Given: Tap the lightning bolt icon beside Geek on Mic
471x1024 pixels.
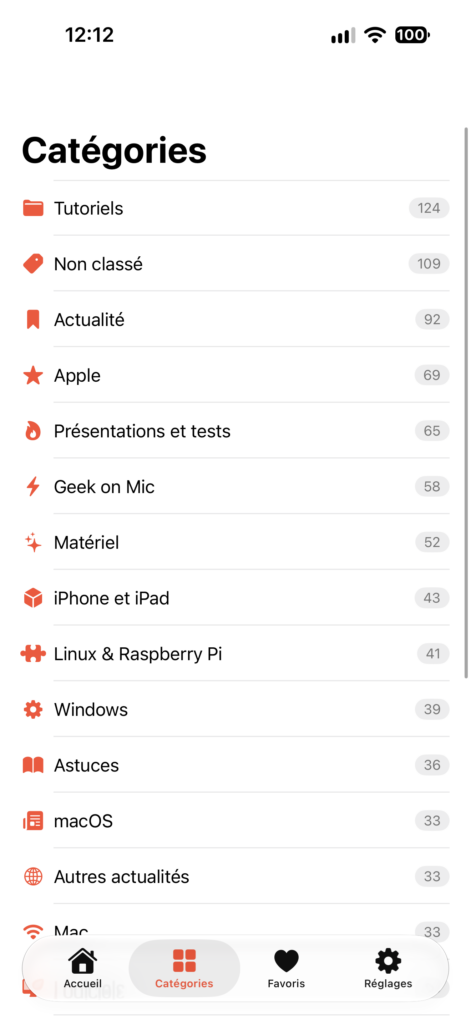Looking at the screenshot, I should click(33, 487).
